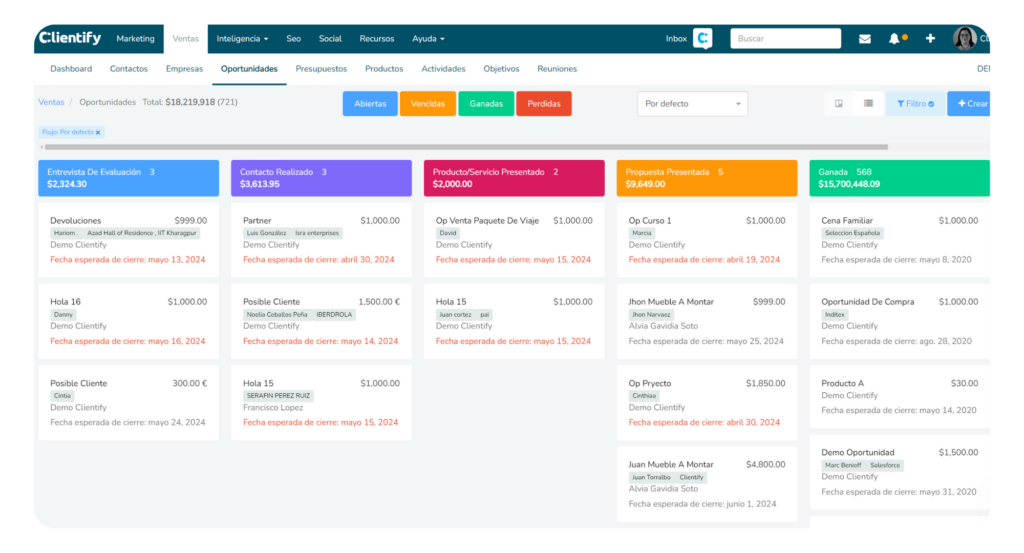Screen dimensions: 1024x553
Task: Open the Inteligencia dropdown menu
Action: click(242, 39)
